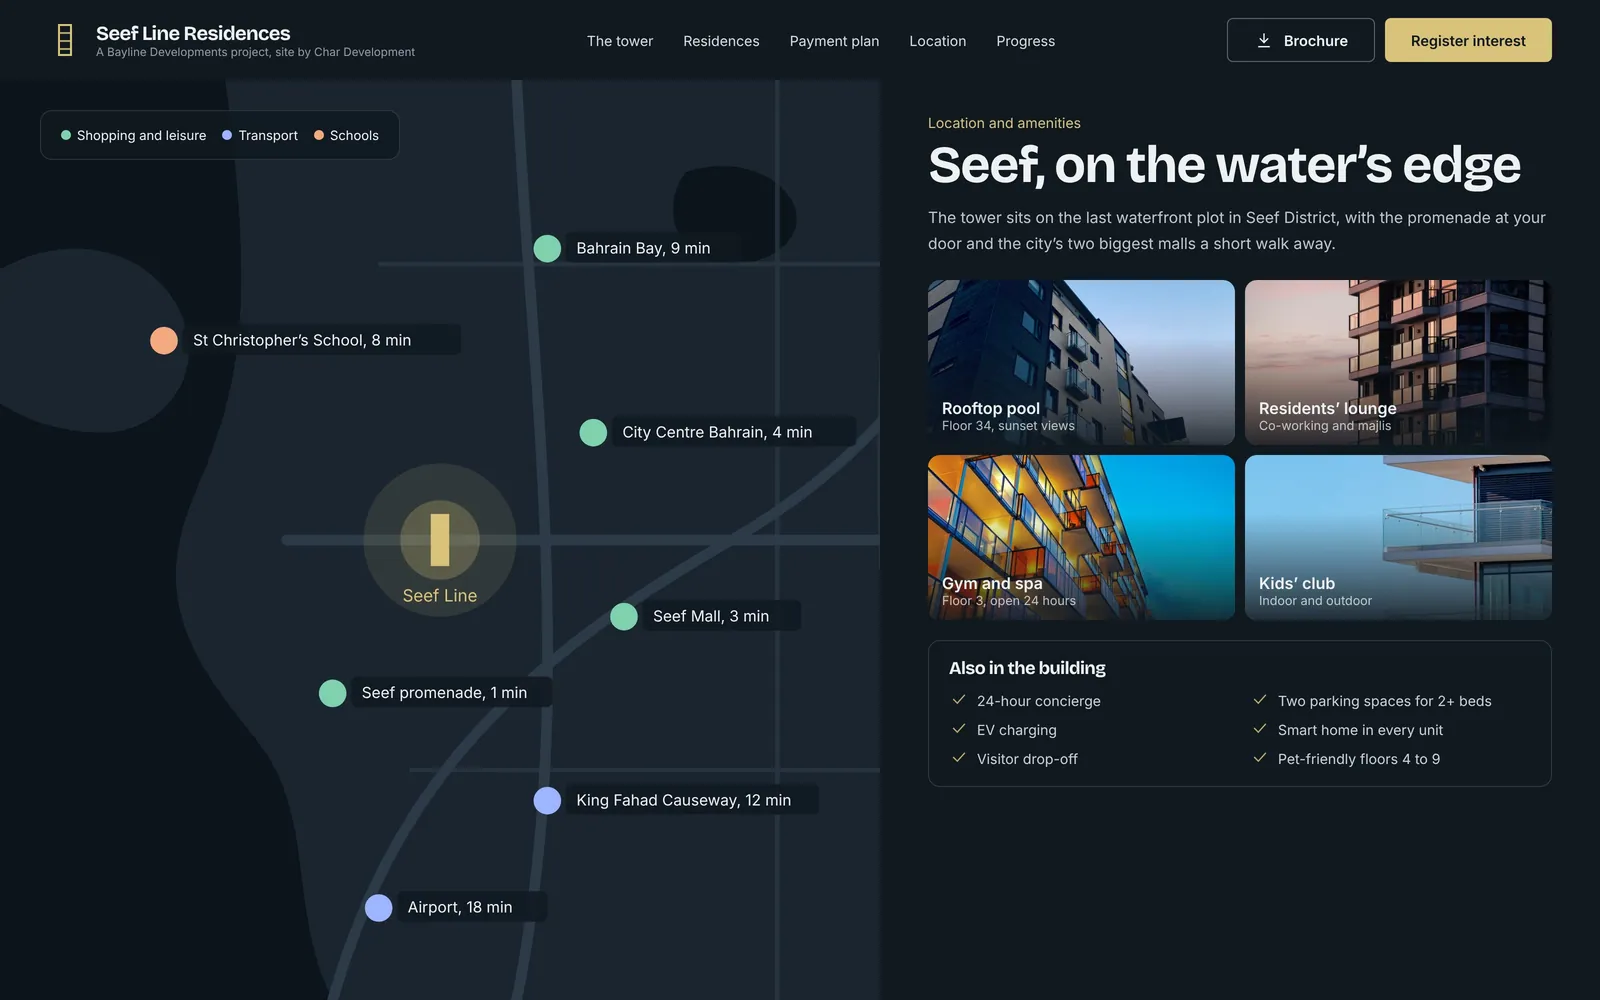The height and width of the screenshot is (1000, 1600).
Task: Open the Residents' lounge amenity card
Action: (1398, 362)
